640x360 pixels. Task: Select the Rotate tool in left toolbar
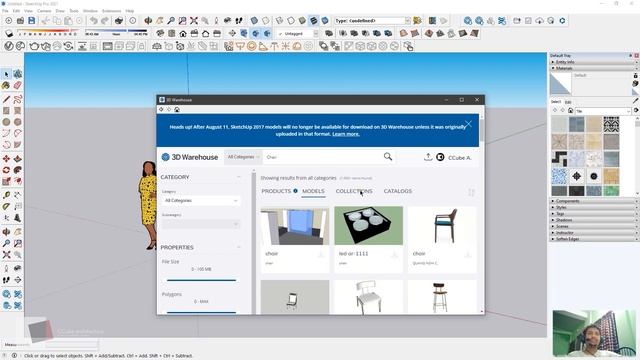(x=6, y=170)
